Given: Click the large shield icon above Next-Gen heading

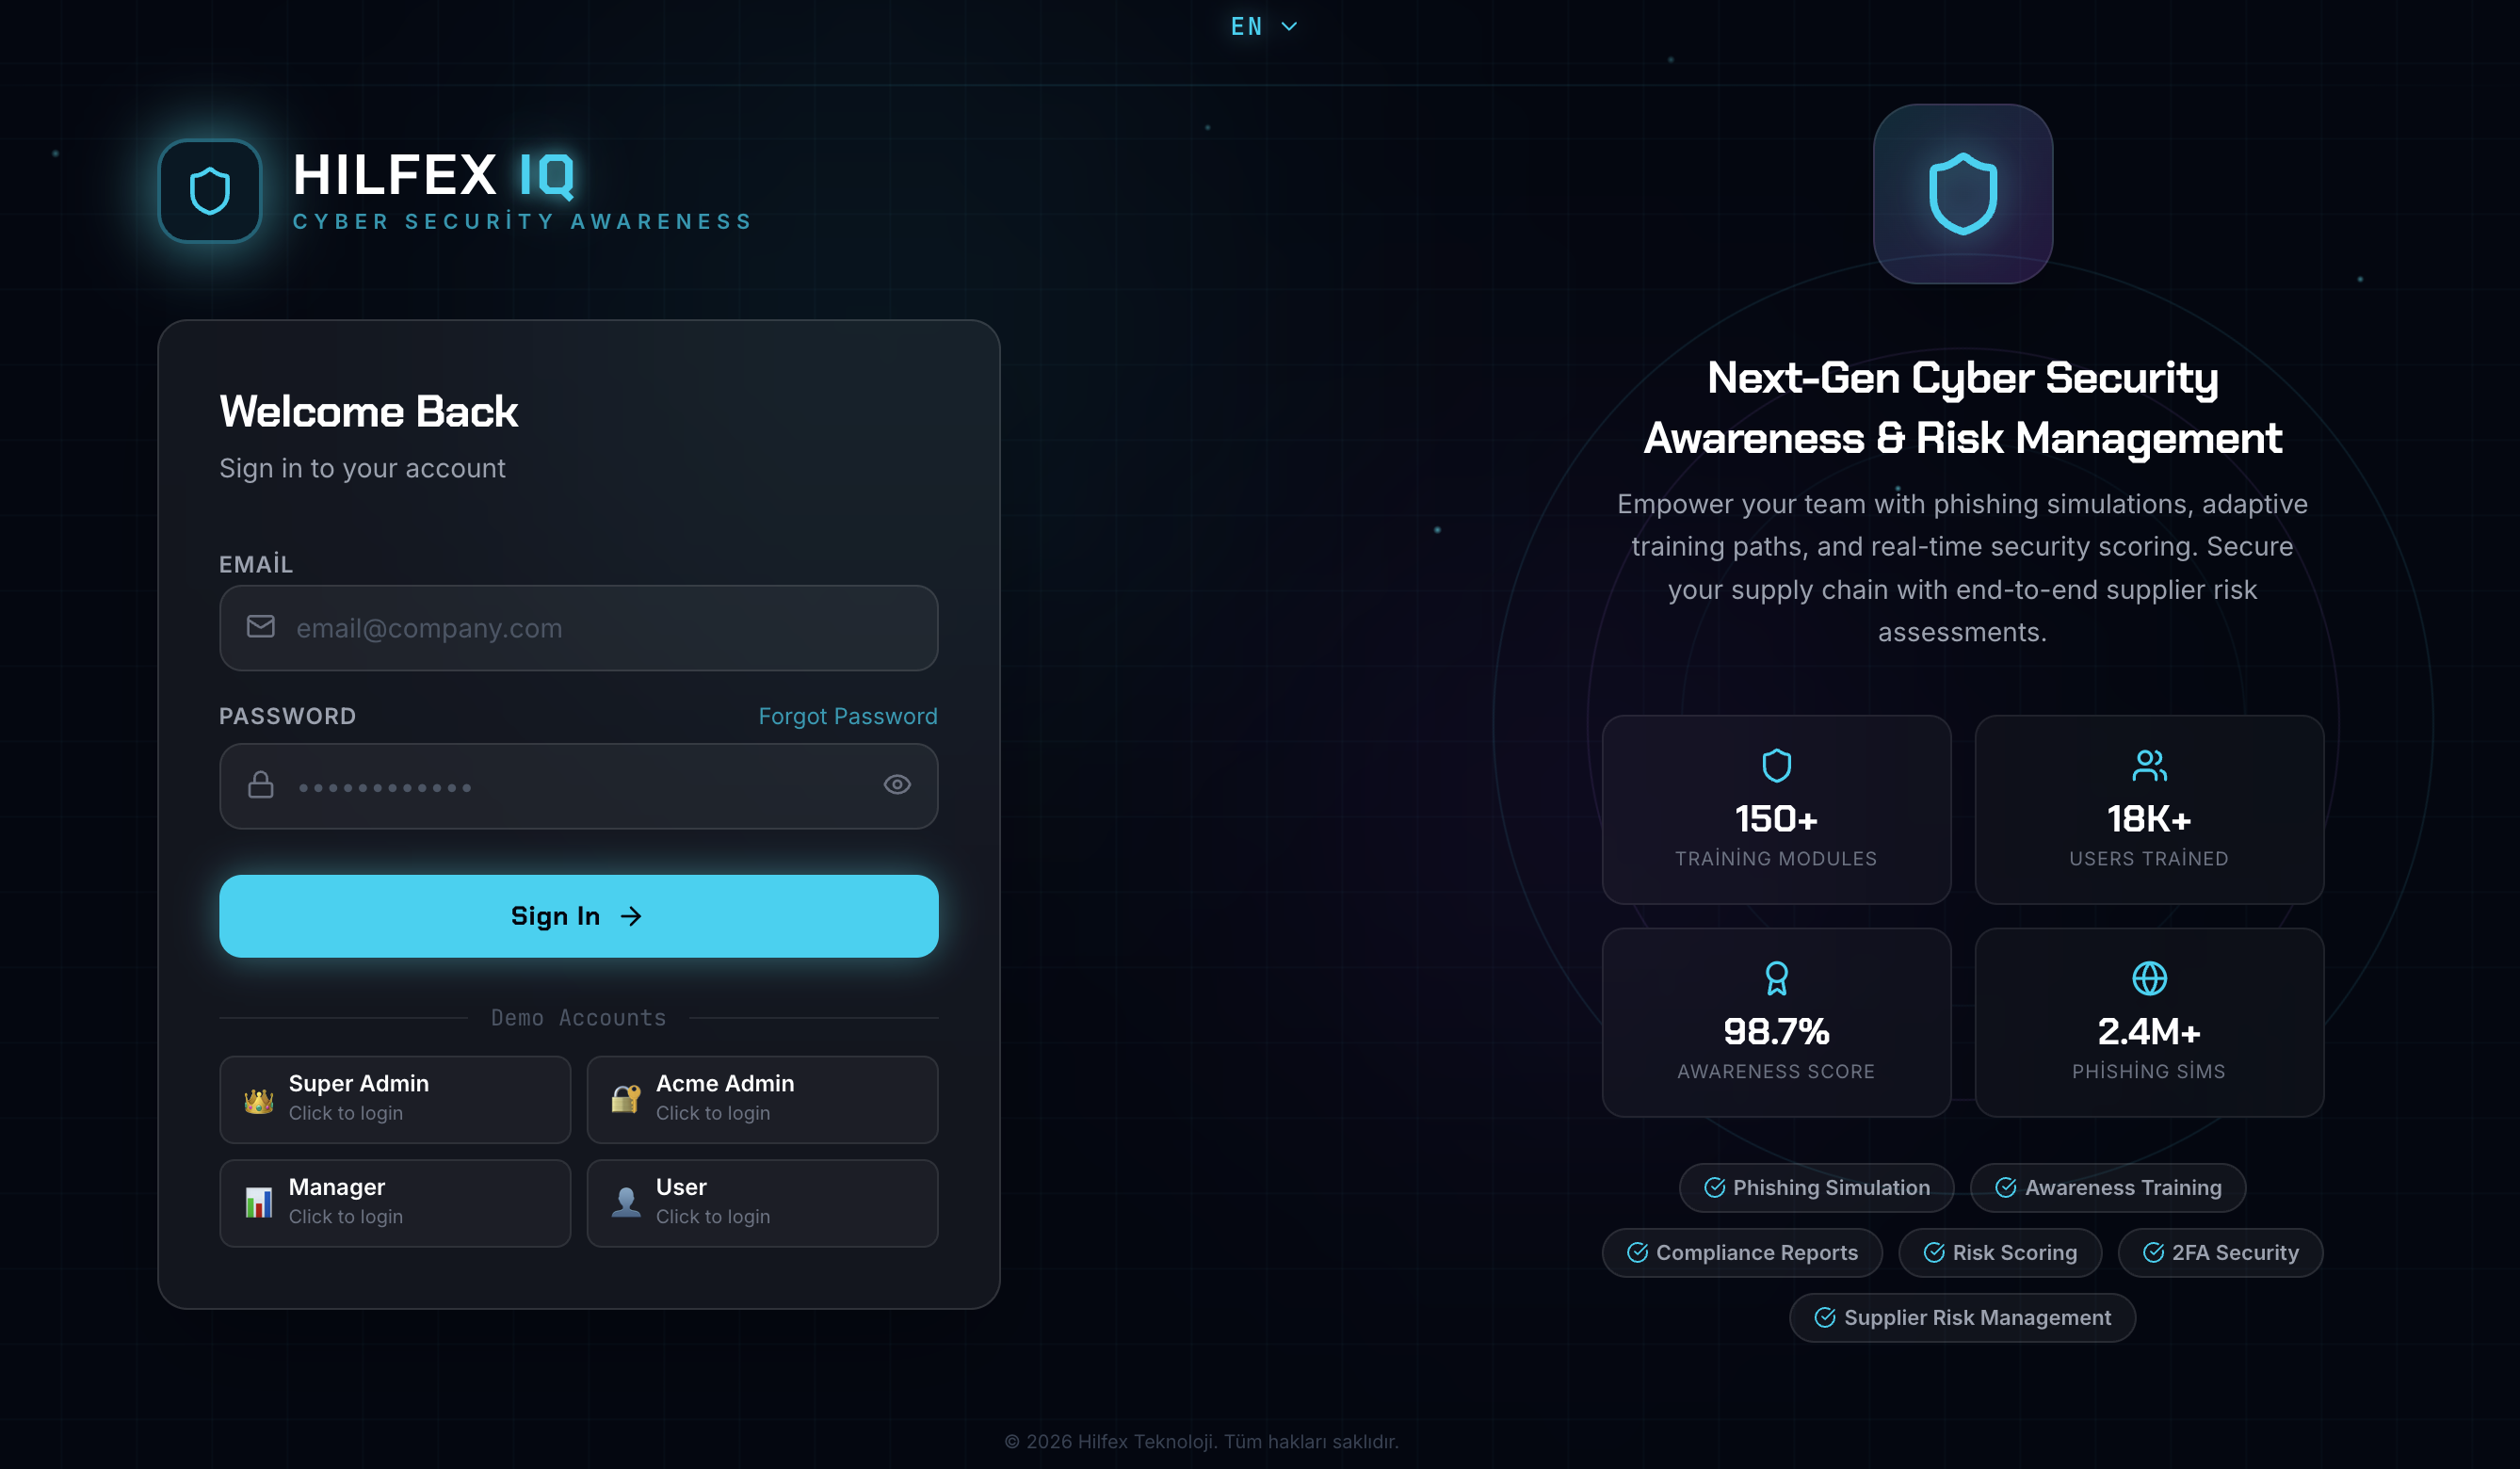Looking at the screenshot, I should click(x=1962, y=192).
